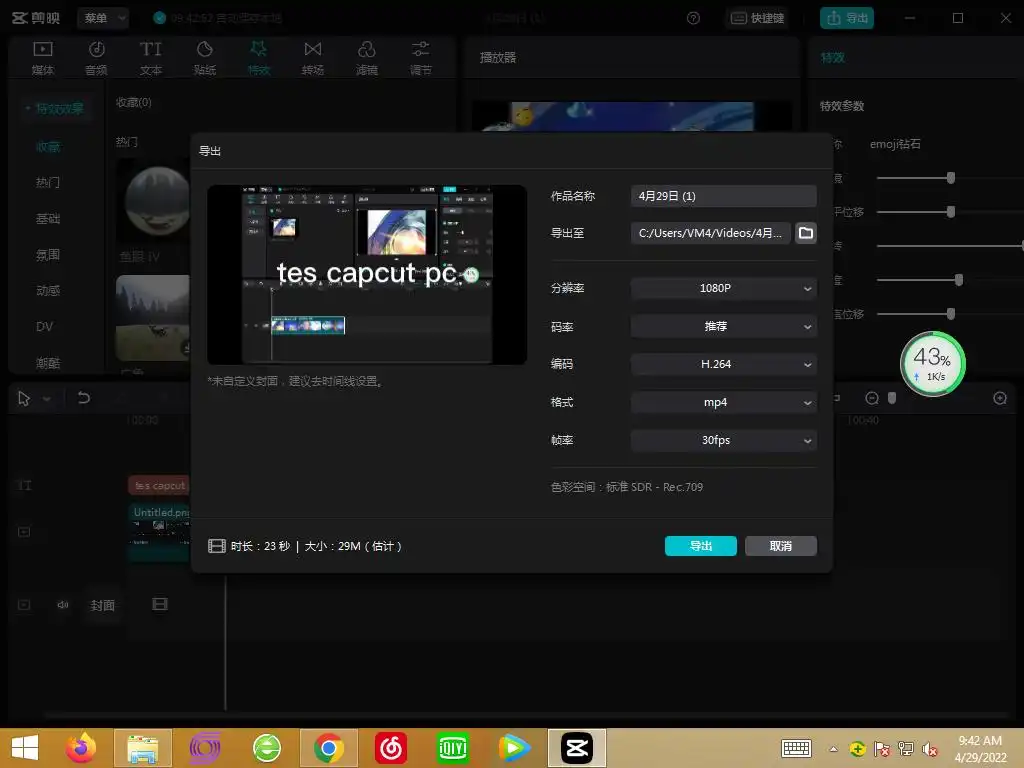Click the blue 导出 button in export dialog
Image resolution: width=1024 pixels, height=768 pixels.
point(700,546)
